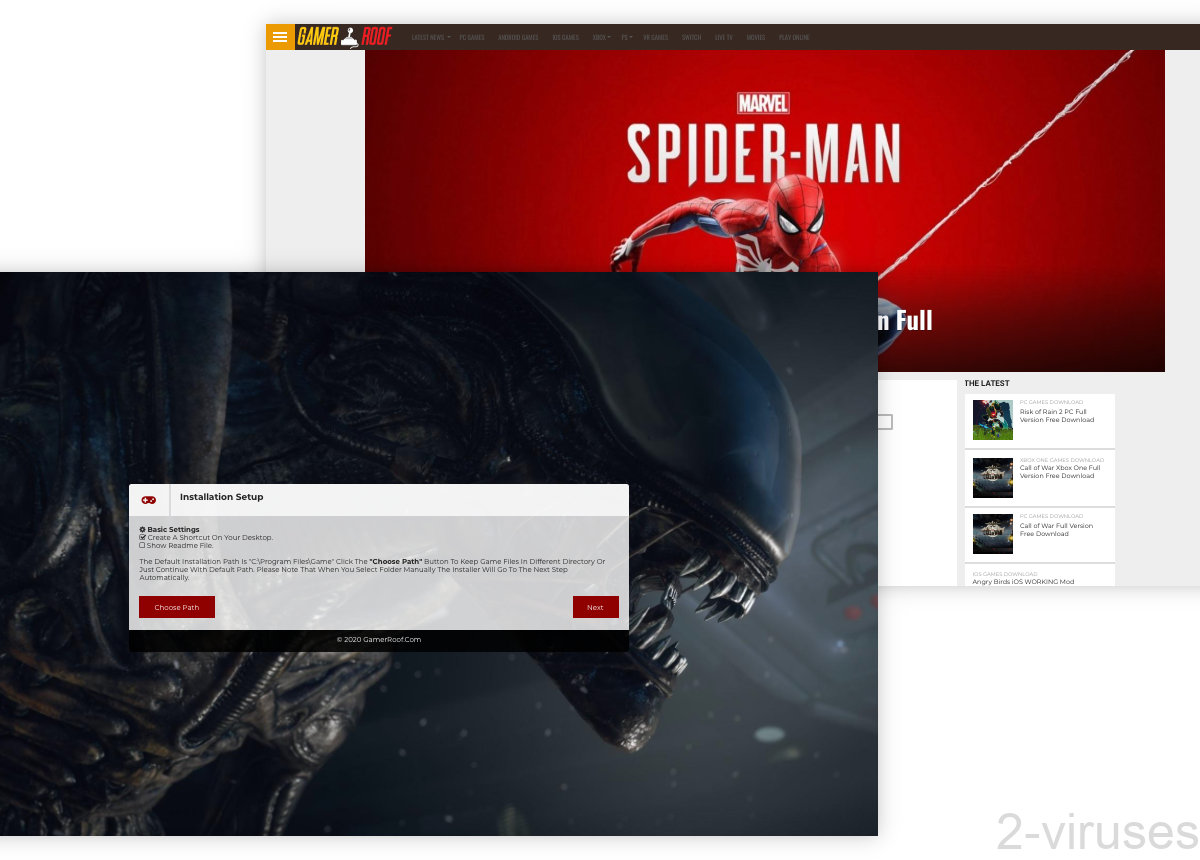1200x860 pixels.
Task: Click the gamepad icon in the Installation Setup header
Action: click(149, 500)
